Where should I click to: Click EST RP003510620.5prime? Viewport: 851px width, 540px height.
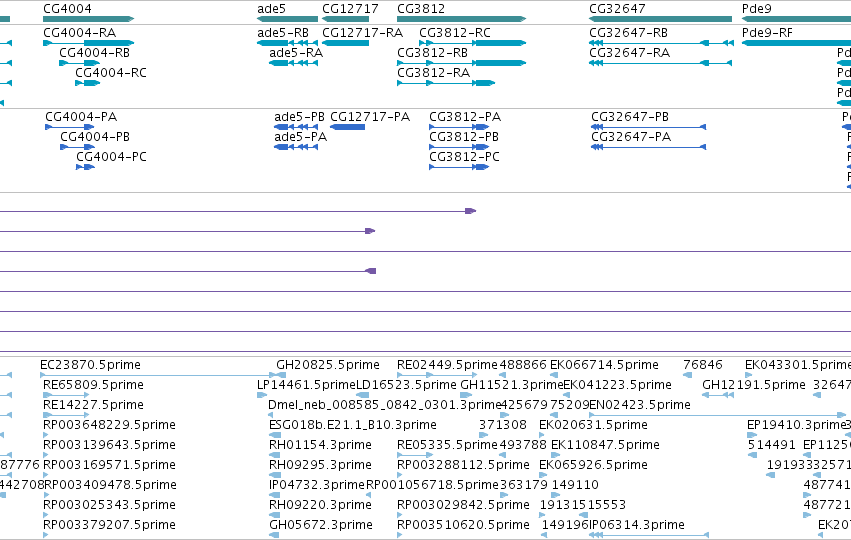tap(400, 535)
